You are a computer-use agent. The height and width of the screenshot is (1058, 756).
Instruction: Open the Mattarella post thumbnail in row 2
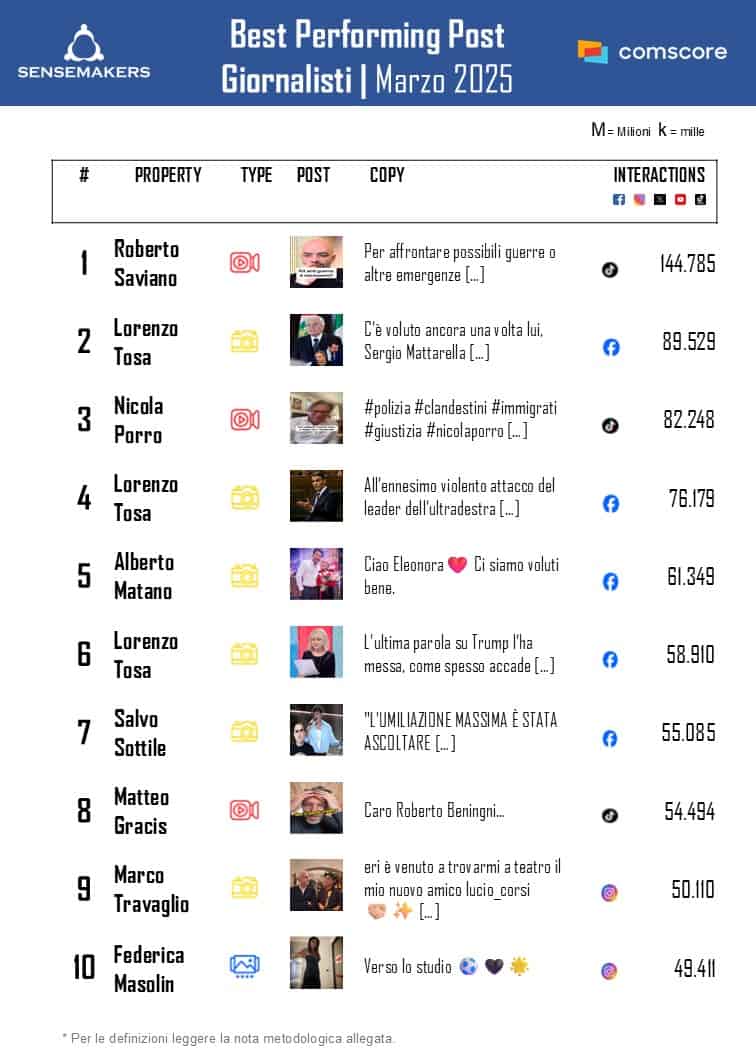(x=316, y=340)
